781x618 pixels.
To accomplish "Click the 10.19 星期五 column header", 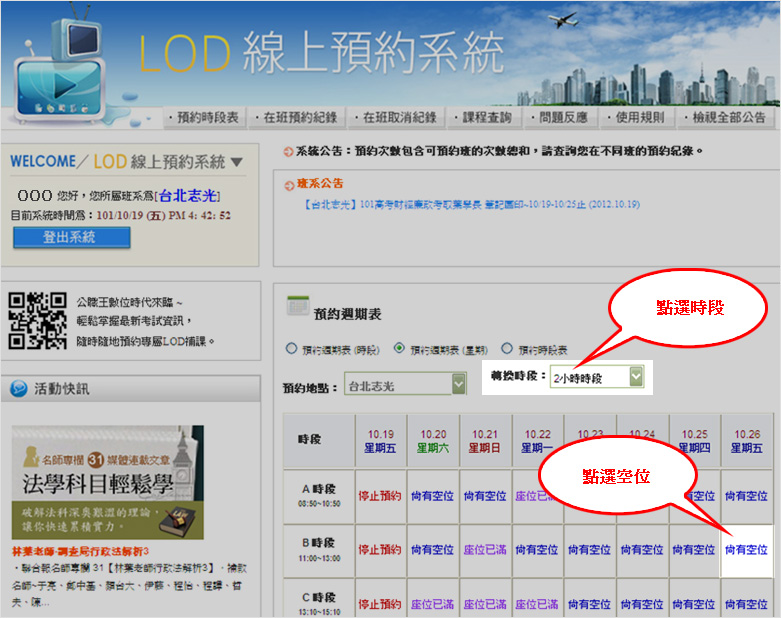I will tap(381, 441).
